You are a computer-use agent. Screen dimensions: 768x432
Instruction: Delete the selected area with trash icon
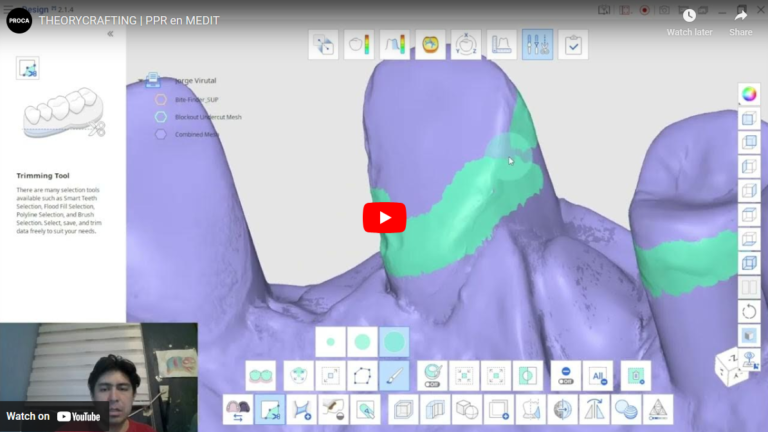[636, 376]
